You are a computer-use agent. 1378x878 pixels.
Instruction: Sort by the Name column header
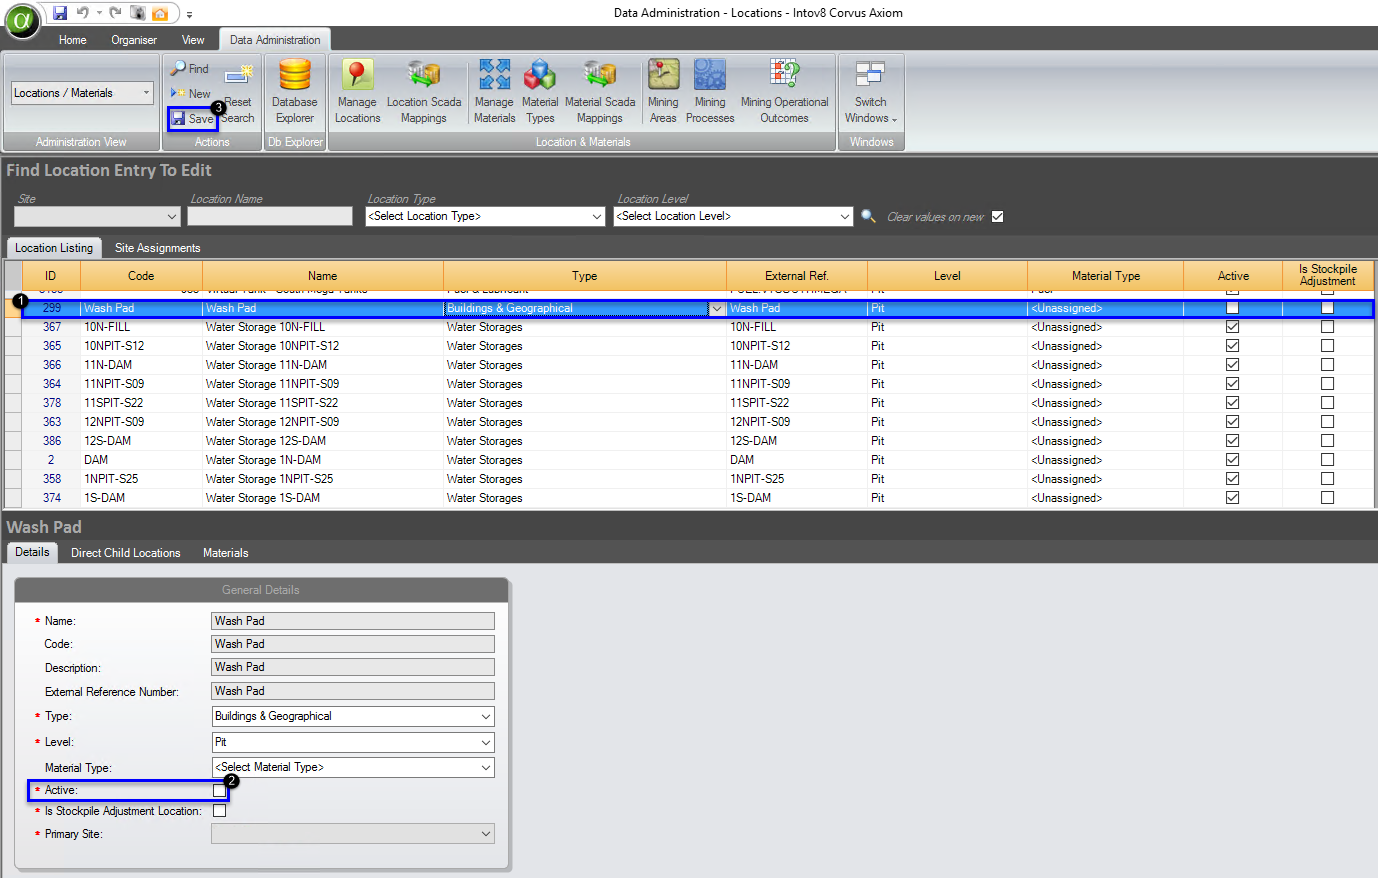pyautogui.click(x=322, y=276)
